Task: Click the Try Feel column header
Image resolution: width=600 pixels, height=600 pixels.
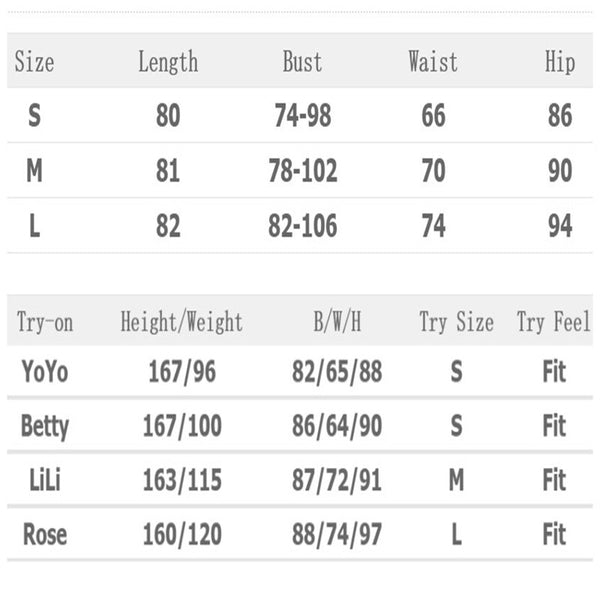Action: (553, 322)
